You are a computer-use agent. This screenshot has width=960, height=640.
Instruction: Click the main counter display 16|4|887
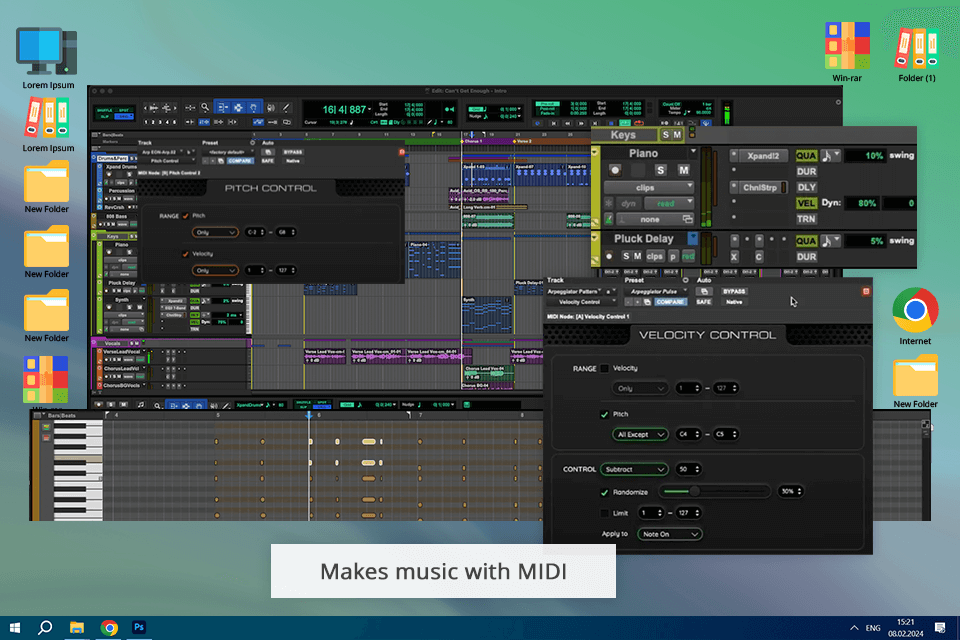[x=346, y=110]
